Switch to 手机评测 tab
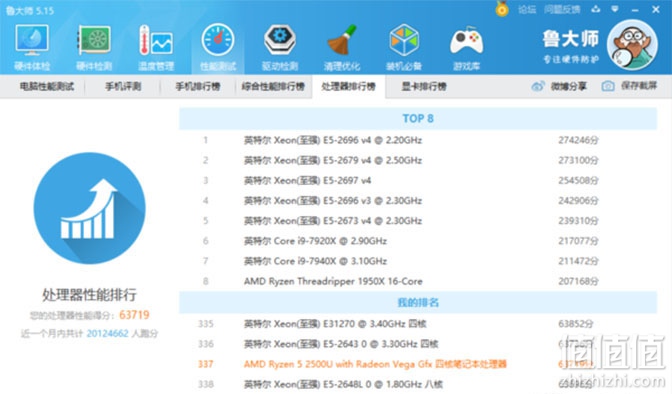The image size is (672, 394). [123, 87]
